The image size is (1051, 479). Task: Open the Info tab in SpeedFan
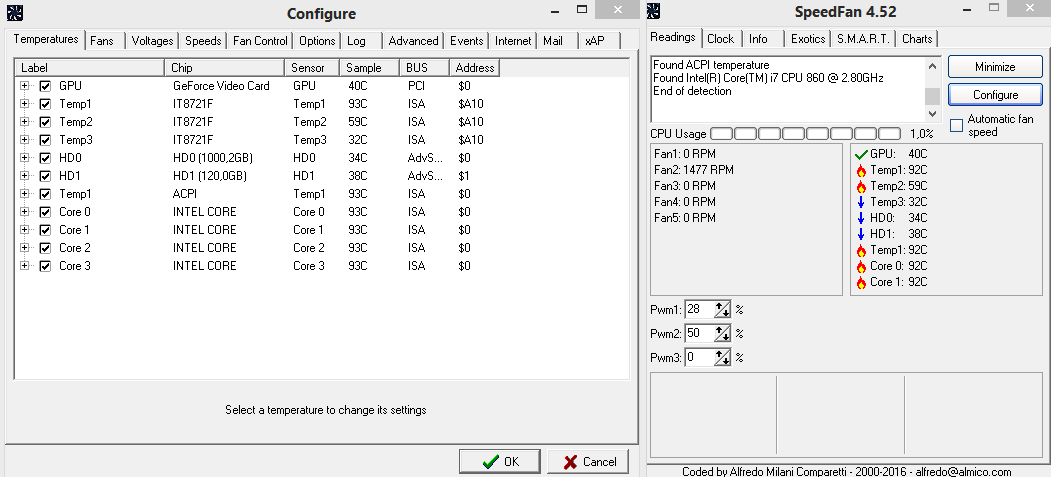763,39
